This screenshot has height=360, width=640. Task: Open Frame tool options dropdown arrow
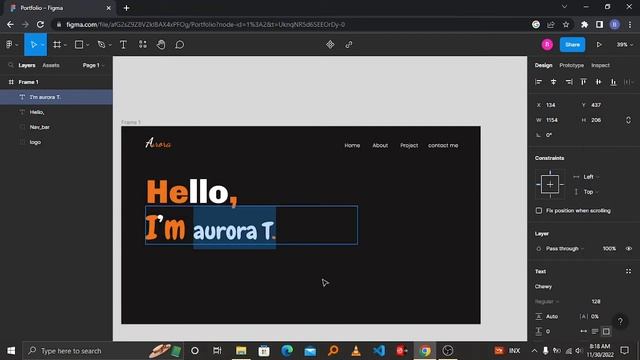[65, 45]
